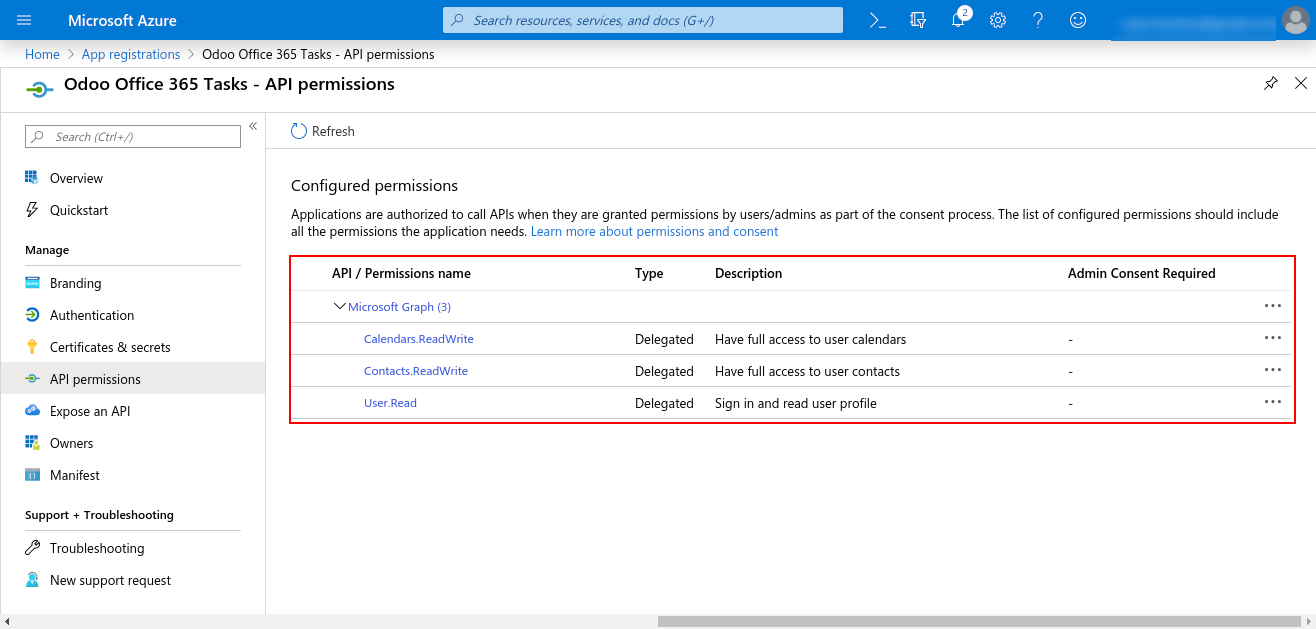The image size is (1316, 629).
Task: Open the feedback smiley icon
Action: point(1077,20)
